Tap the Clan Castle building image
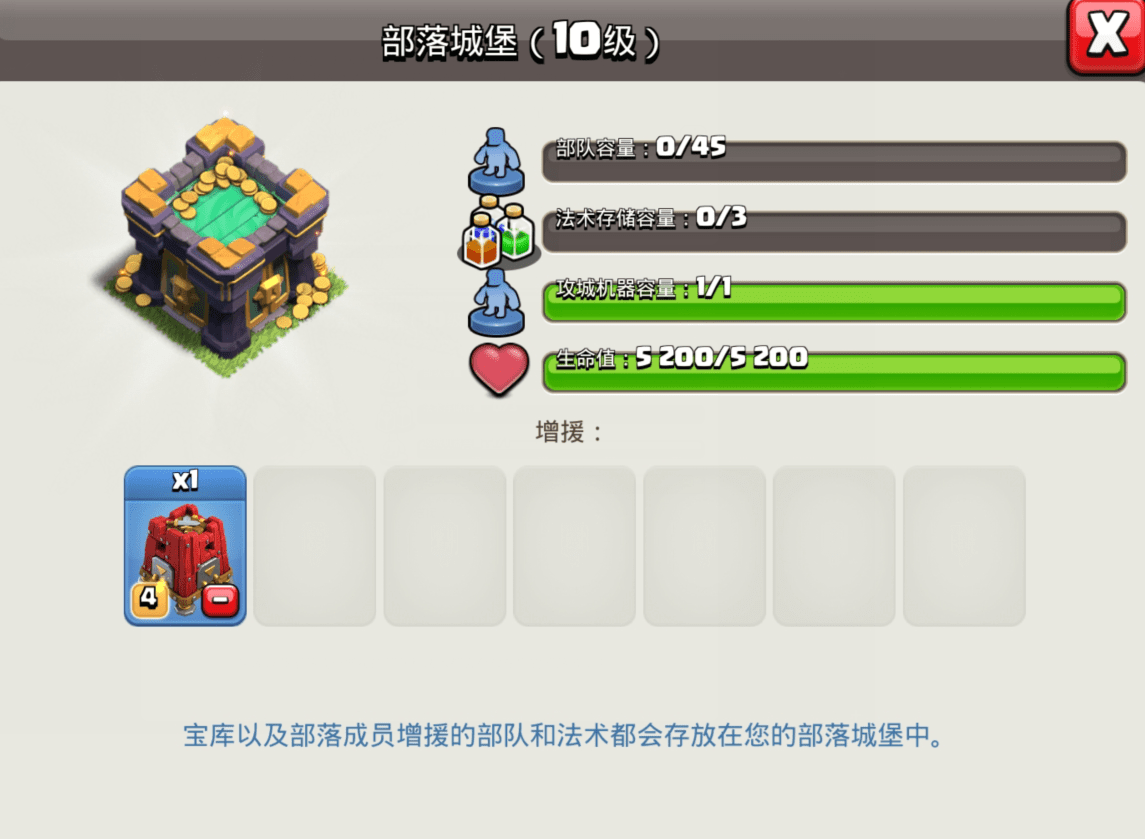 pyautogui.click(x=223, y=247)
